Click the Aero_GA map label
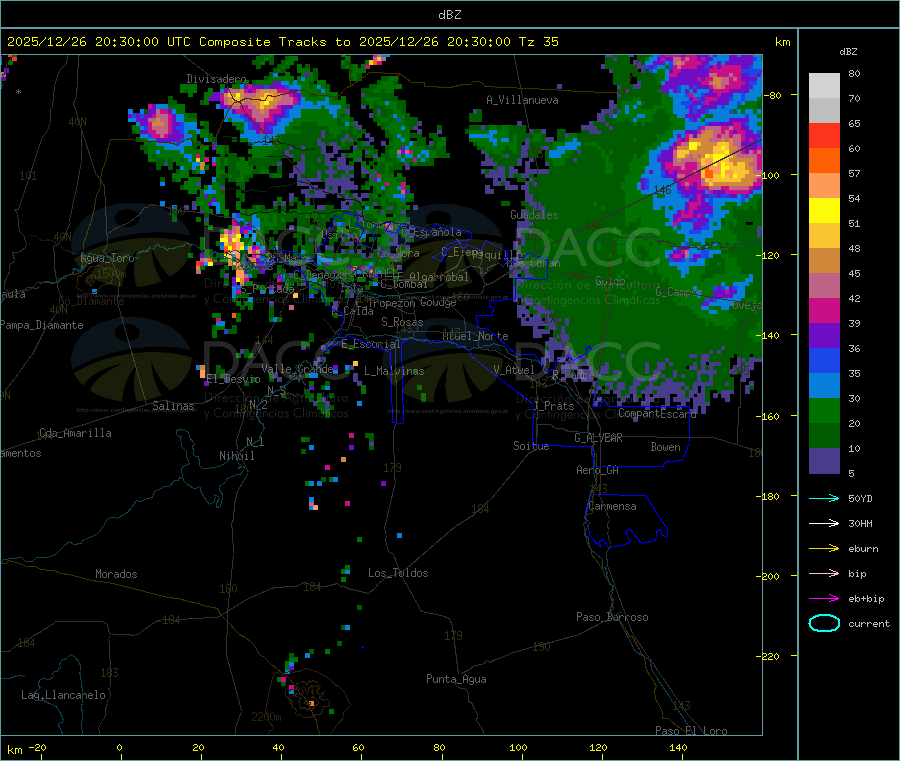 pyautogui.click(x=598, y=470)
